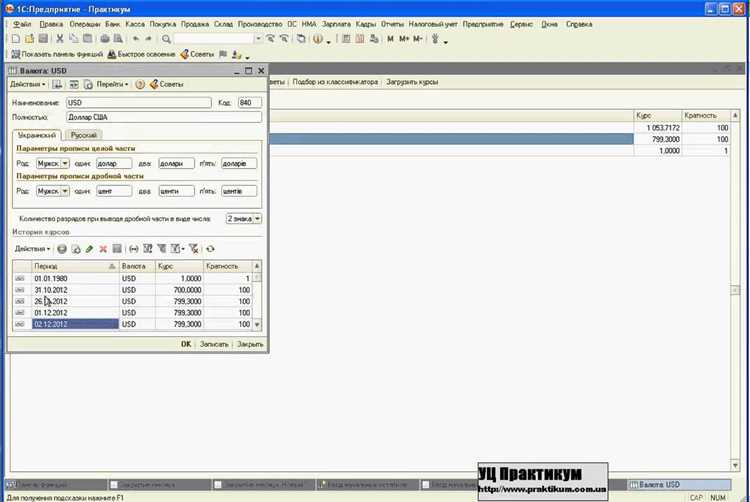Click the Open file folder icon
The height and width of the screenshot is (502, 750).
[x=30, y=39]
